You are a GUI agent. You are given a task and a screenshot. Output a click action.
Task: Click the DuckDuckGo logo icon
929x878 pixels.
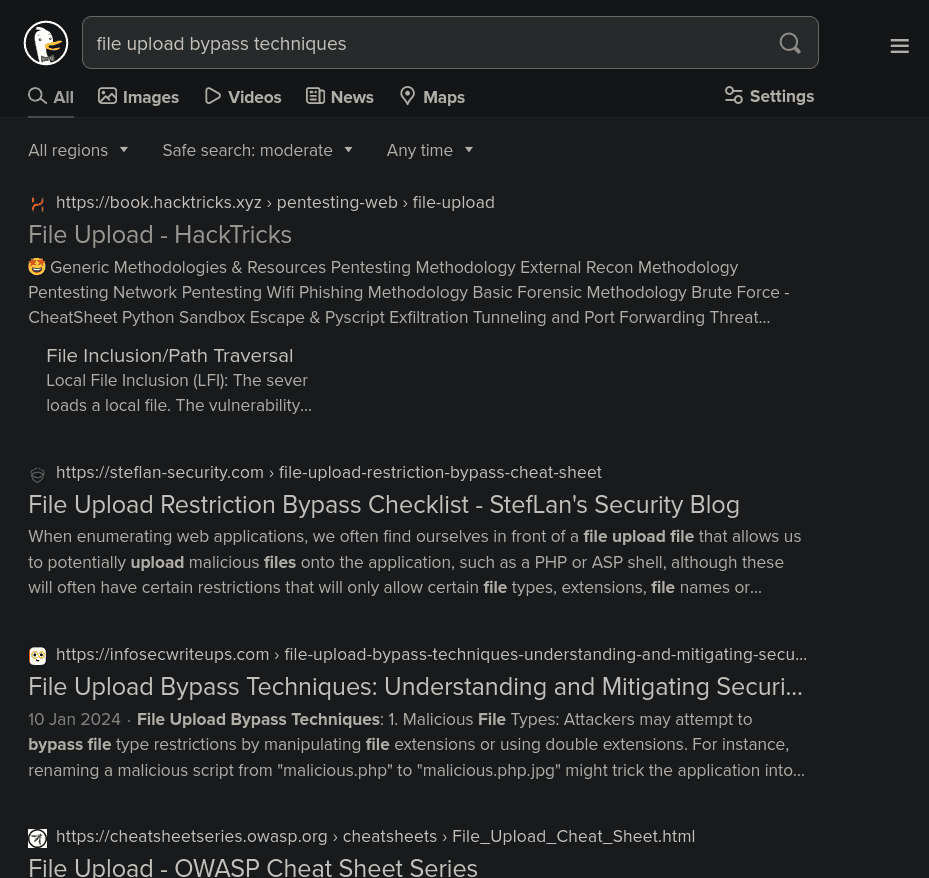pyautogui.click(x=46, y=43)
